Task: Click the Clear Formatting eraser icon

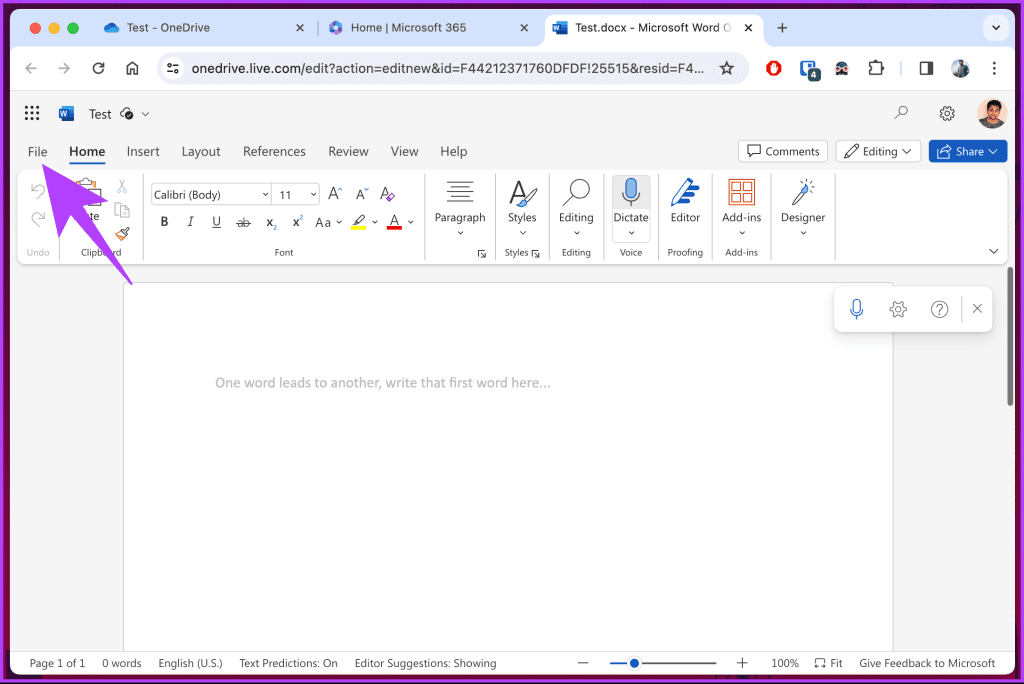Action: tap(388, 195)
